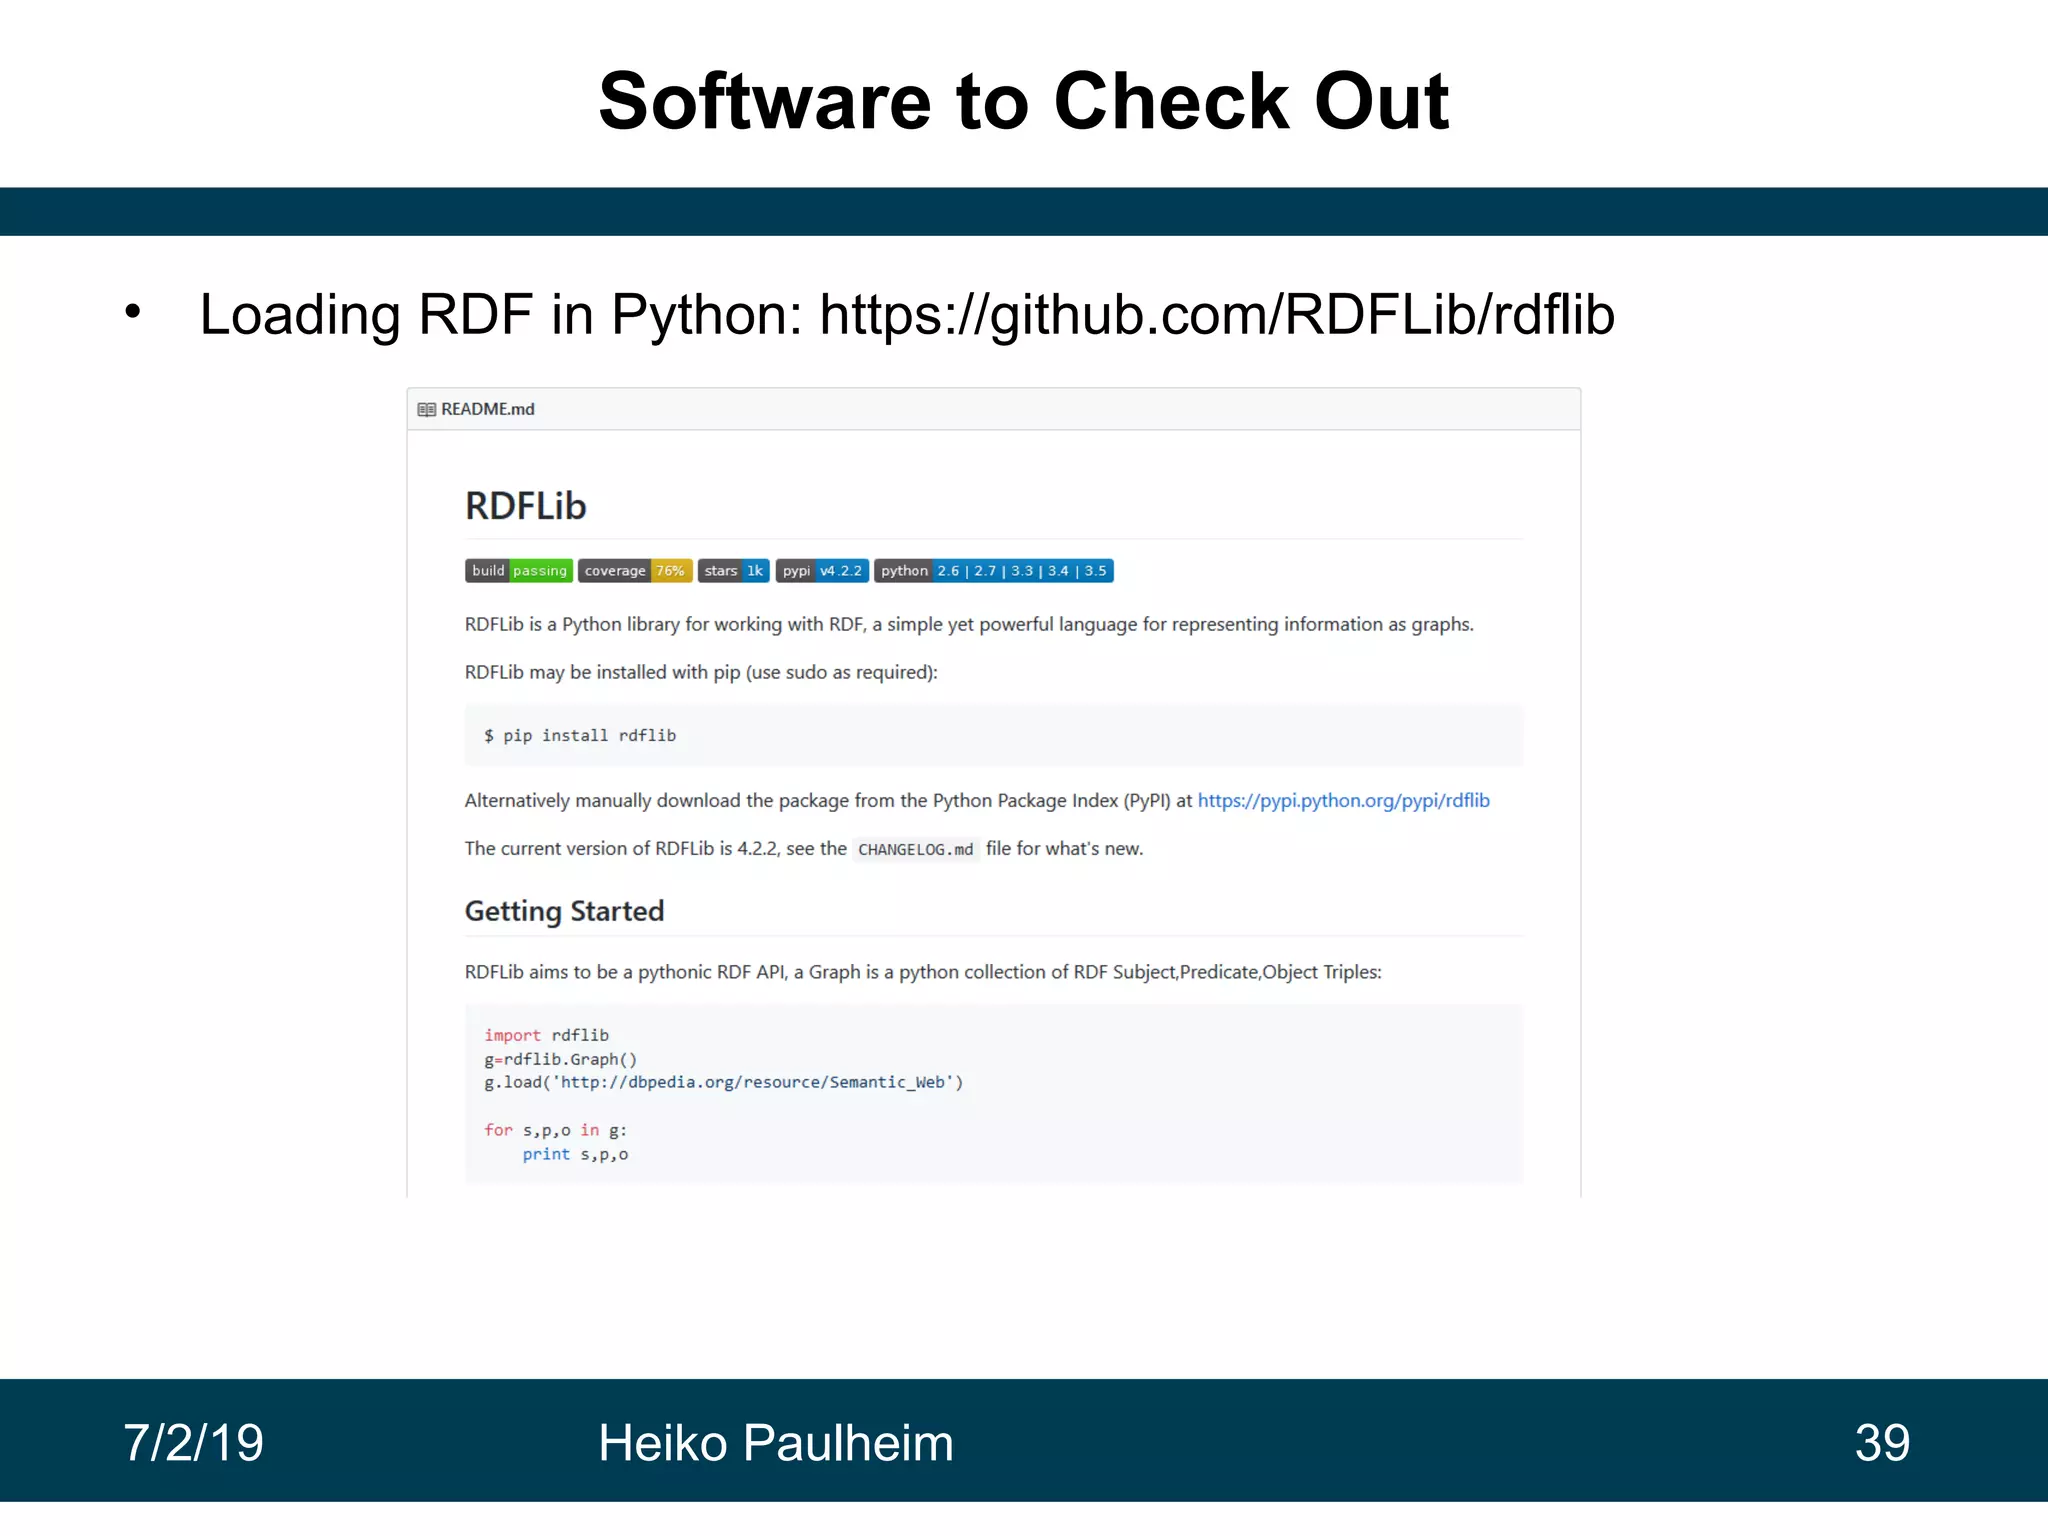Click the coverage 76% badge

point(635,571)
